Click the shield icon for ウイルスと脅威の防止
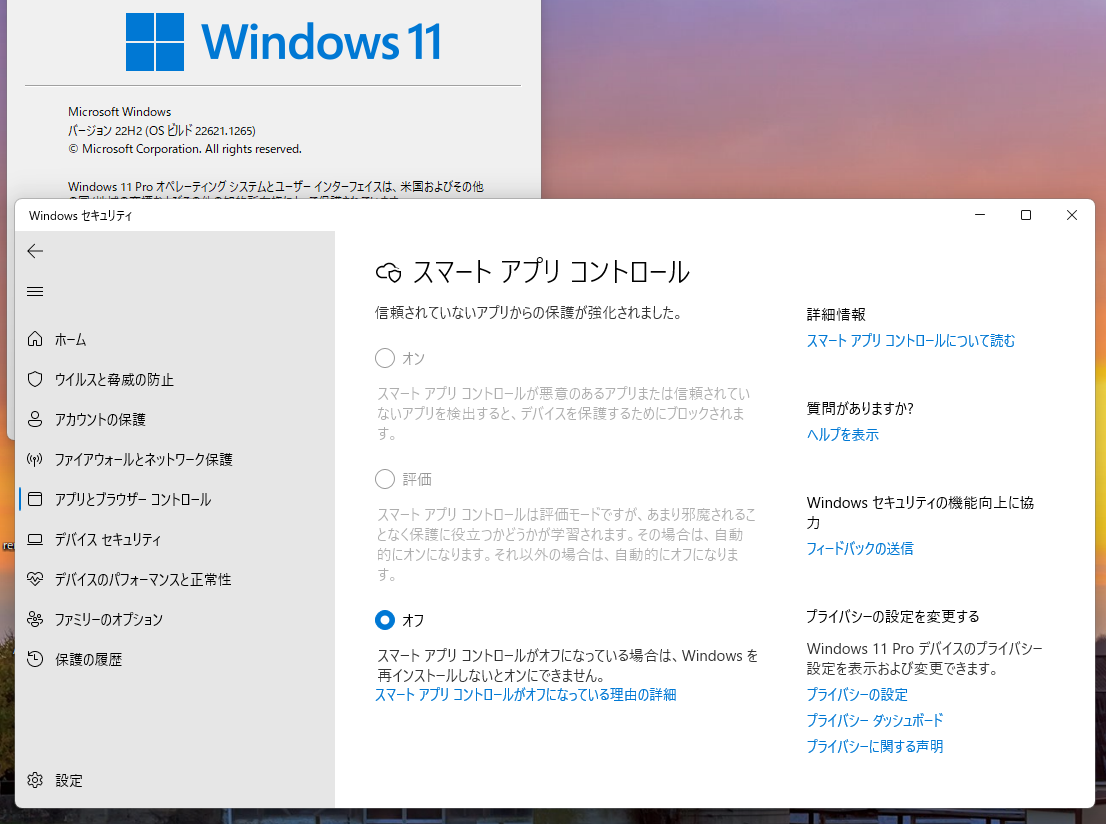Image resolution: width=1106 pixels, height=824 pixels. pos(35,380)
